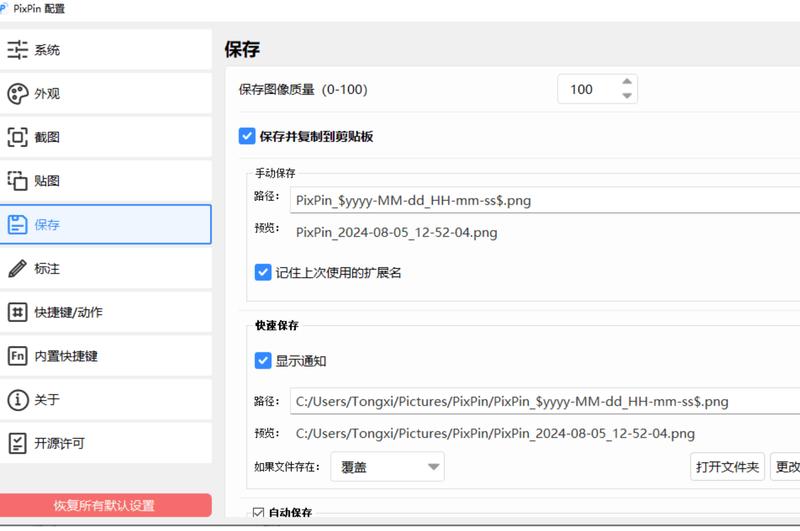This screenshot has width=800, height=531.
Task: Switch to the 贴图 settings section
Action: coord(106,181)
